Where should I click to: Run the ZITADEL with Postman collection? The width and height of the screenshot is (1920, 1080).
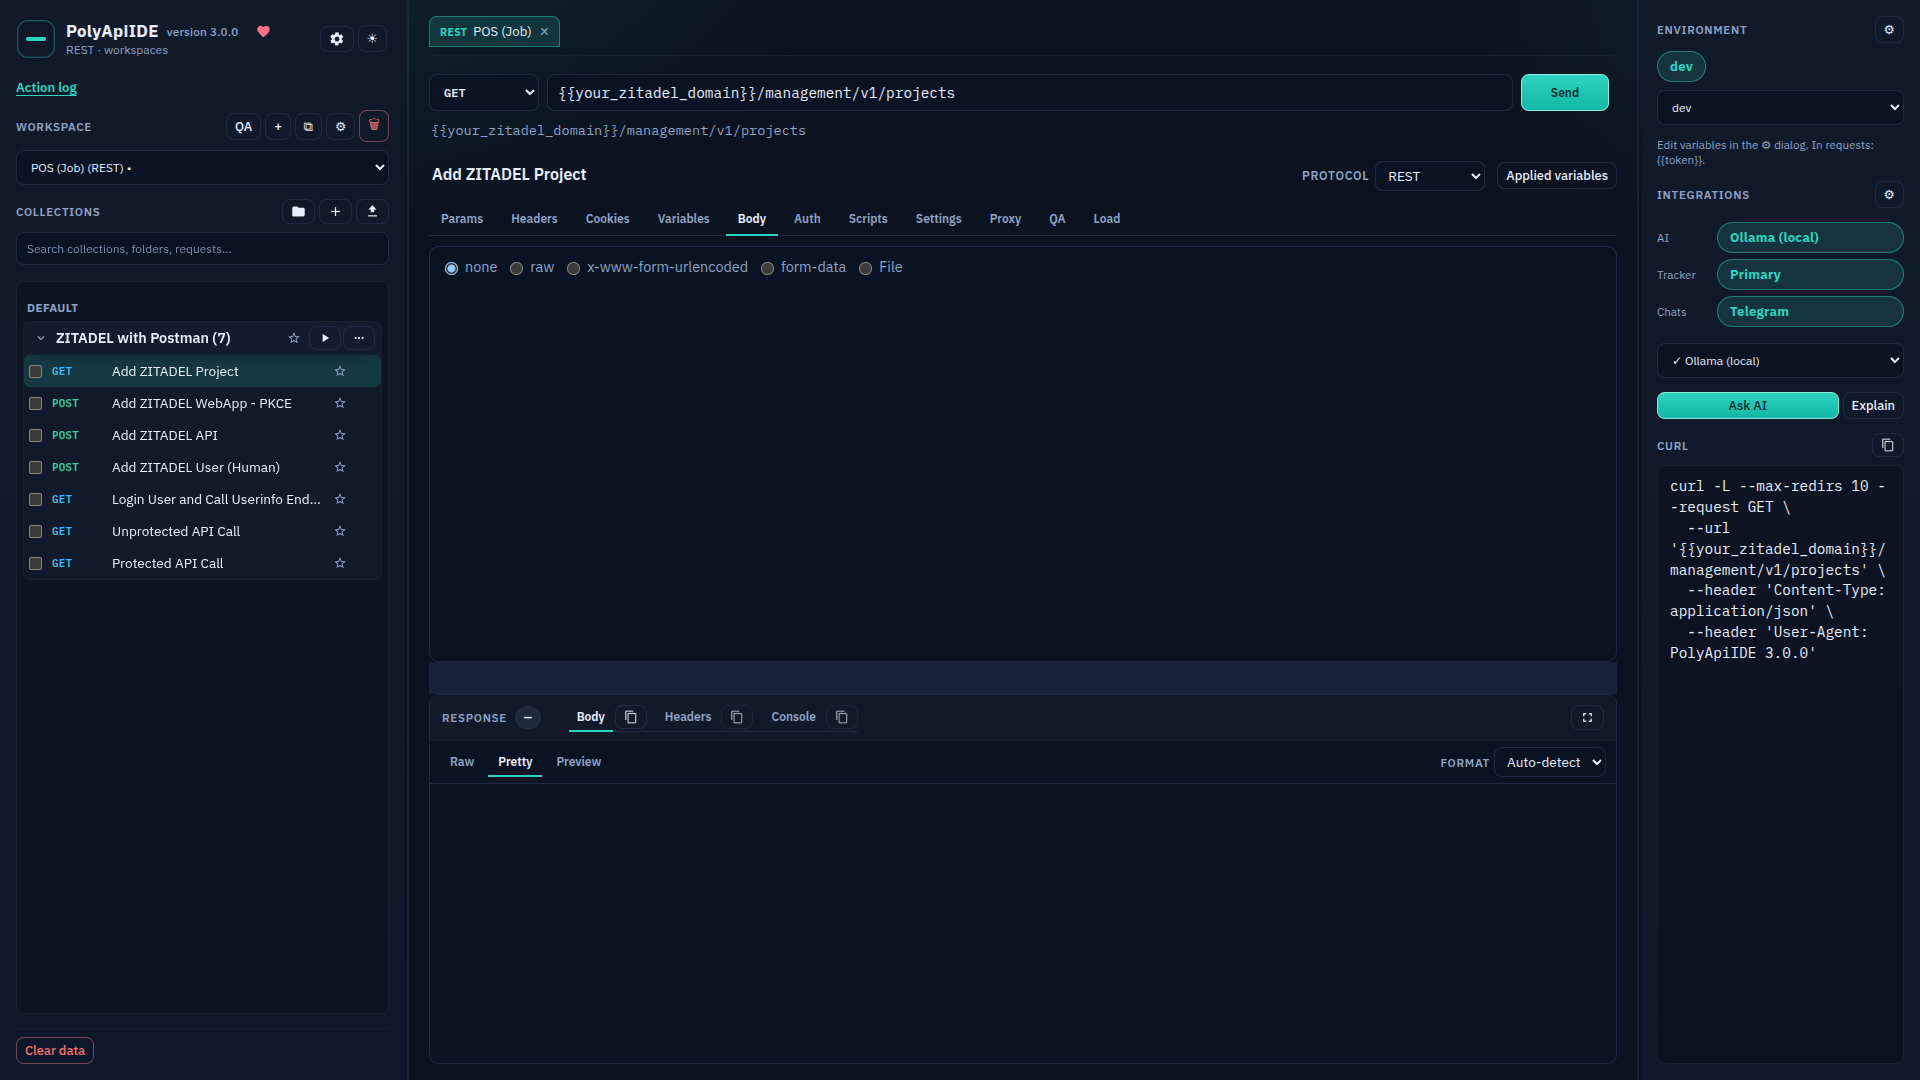coord(325,338)
